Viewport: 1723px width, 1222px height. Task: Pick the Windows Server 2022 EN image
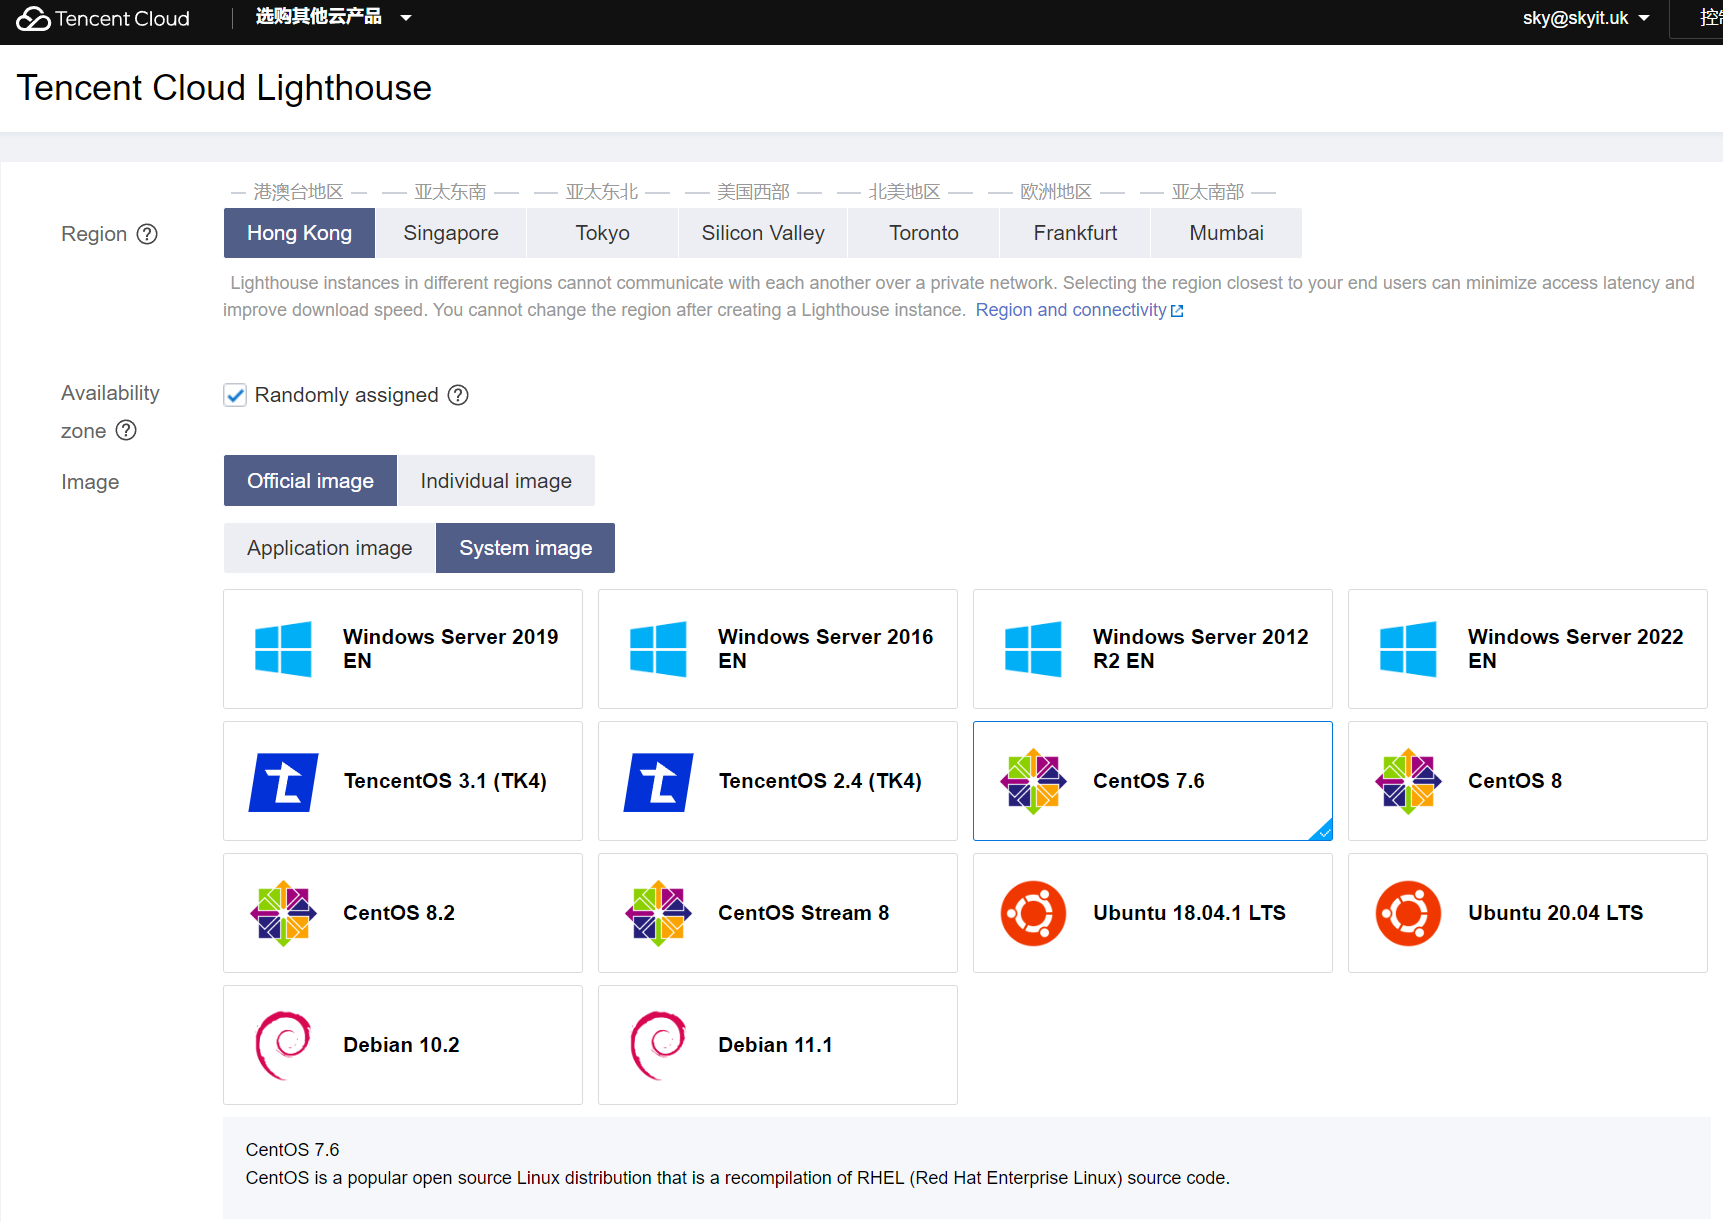1526,649
